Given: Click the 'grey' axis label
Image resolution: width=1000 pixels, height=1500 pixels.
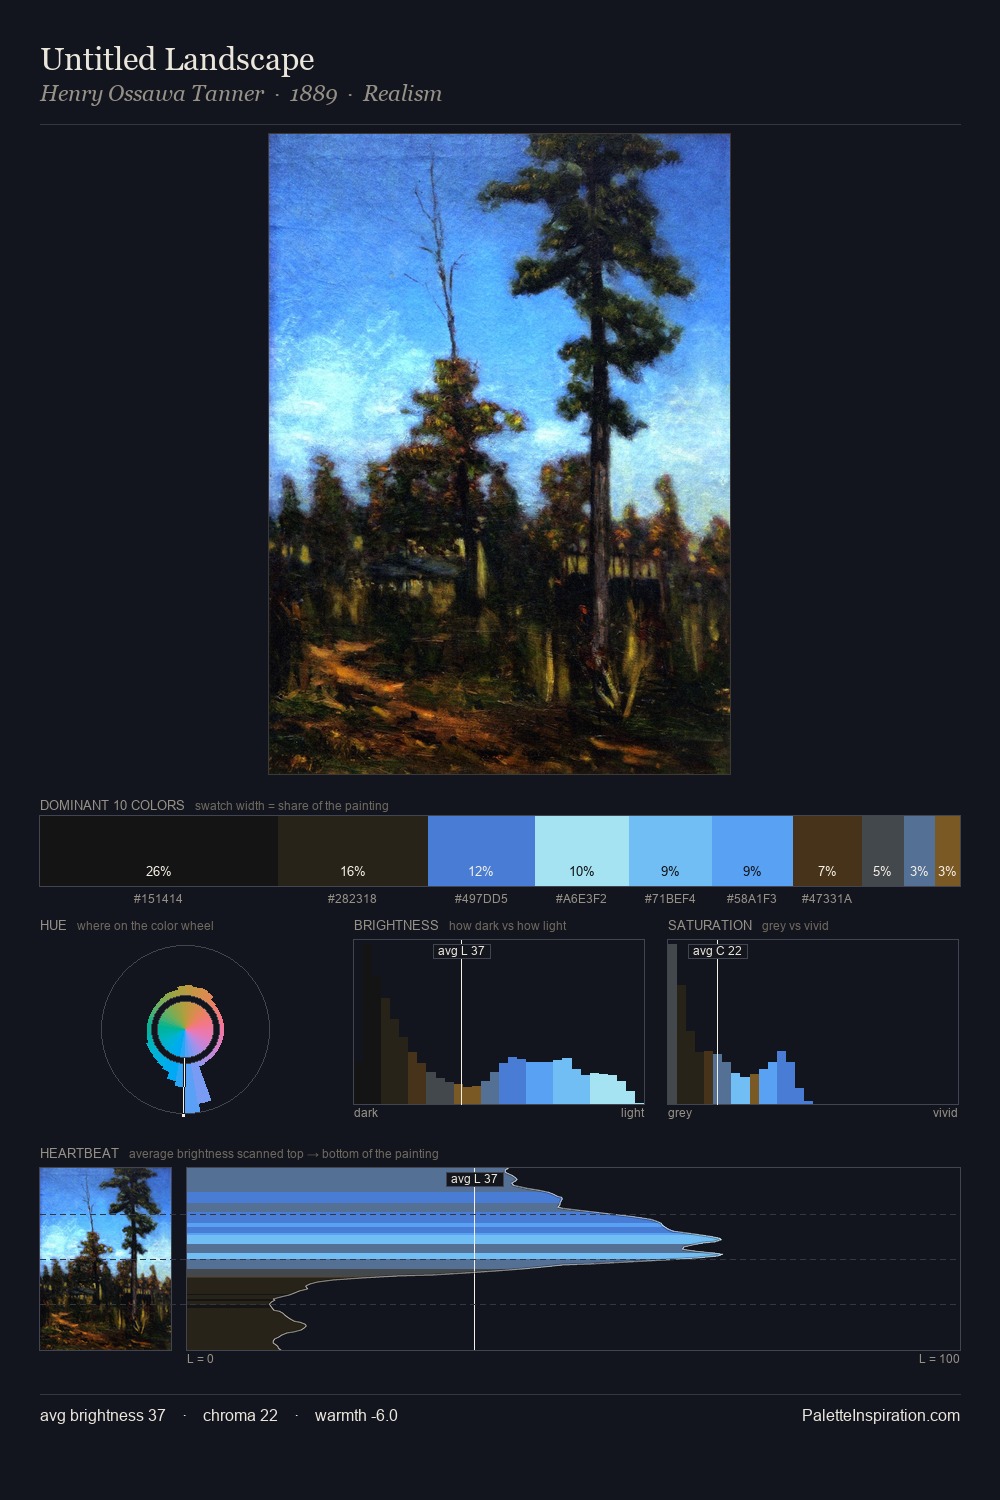Looking at the screenshot, I should [680, 1113].
